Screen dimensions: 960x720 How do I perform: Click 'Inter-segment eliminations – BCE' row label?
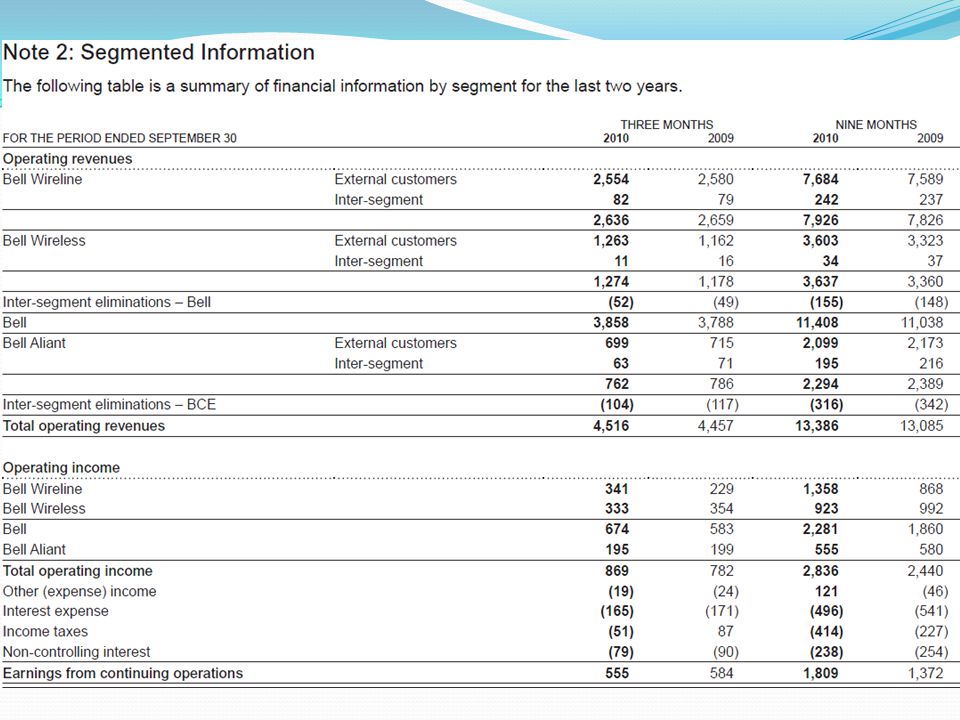coord(109,405)
